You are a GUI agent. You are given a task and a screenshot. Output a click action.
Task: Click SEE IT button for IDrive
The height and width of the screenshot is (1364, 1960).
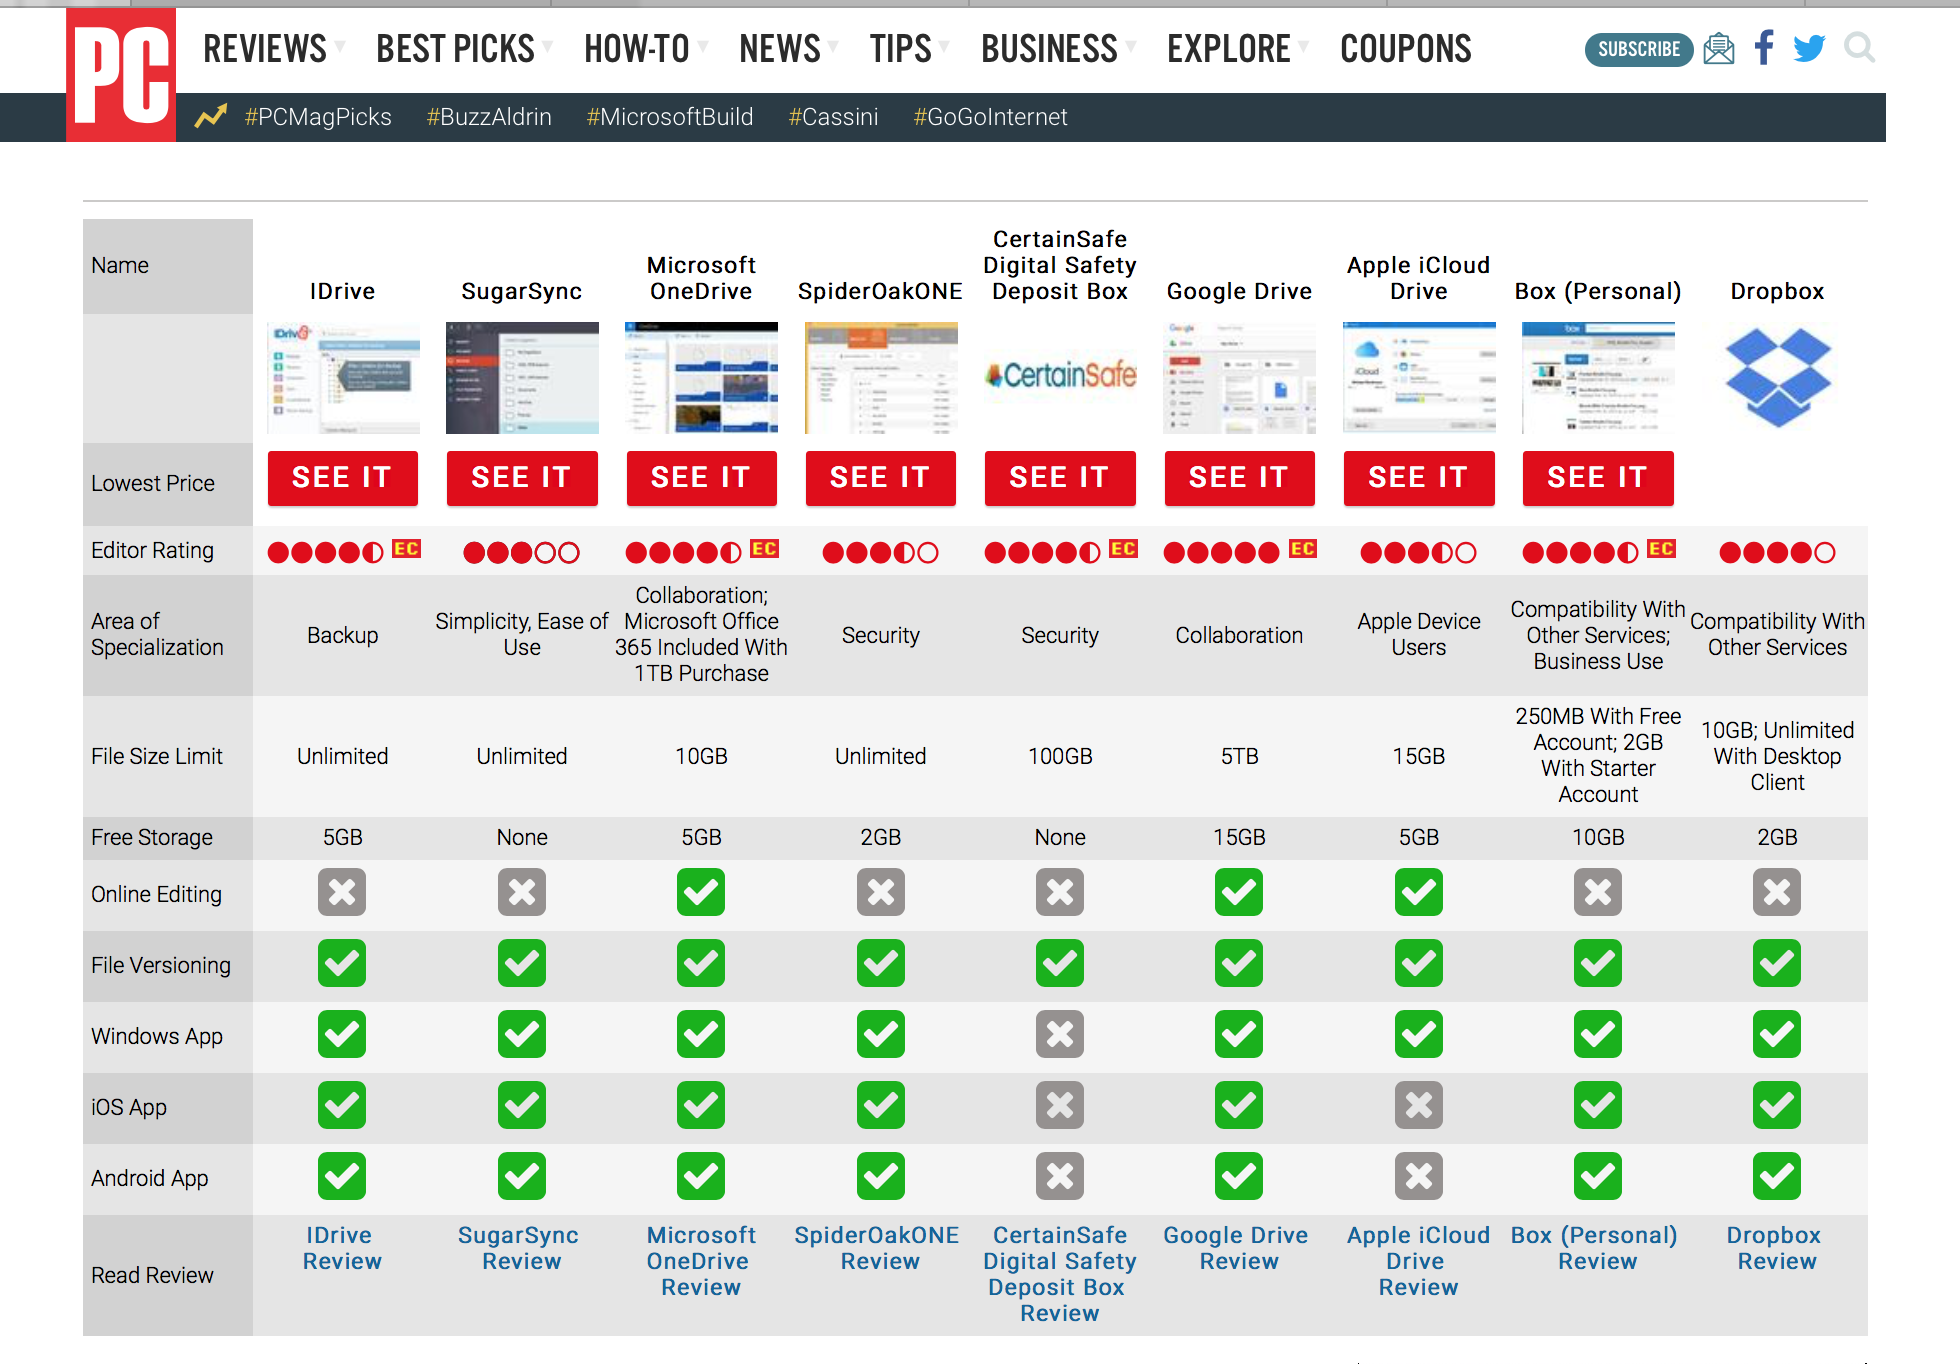click(x=342, y=478)
